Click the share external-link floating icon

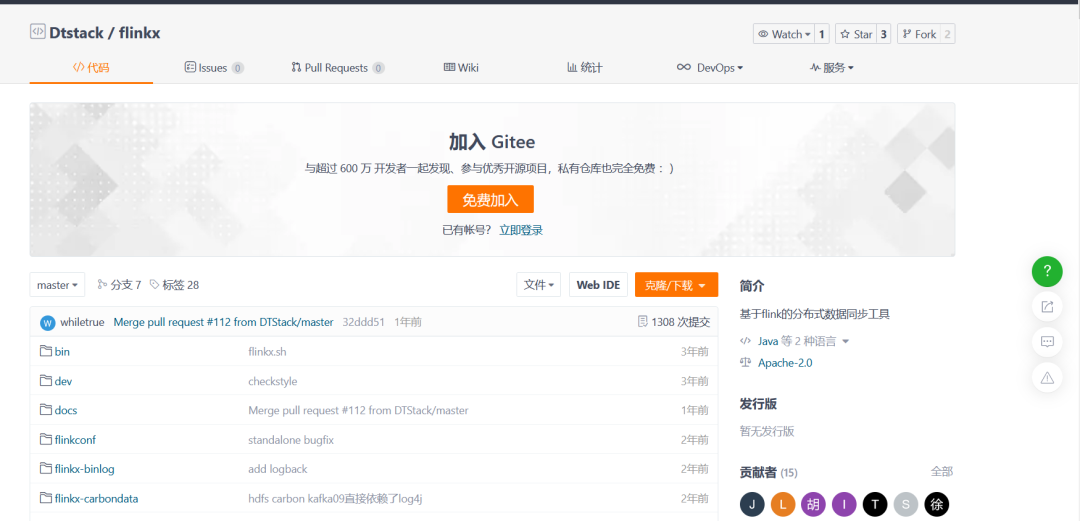coord(1047,307)
